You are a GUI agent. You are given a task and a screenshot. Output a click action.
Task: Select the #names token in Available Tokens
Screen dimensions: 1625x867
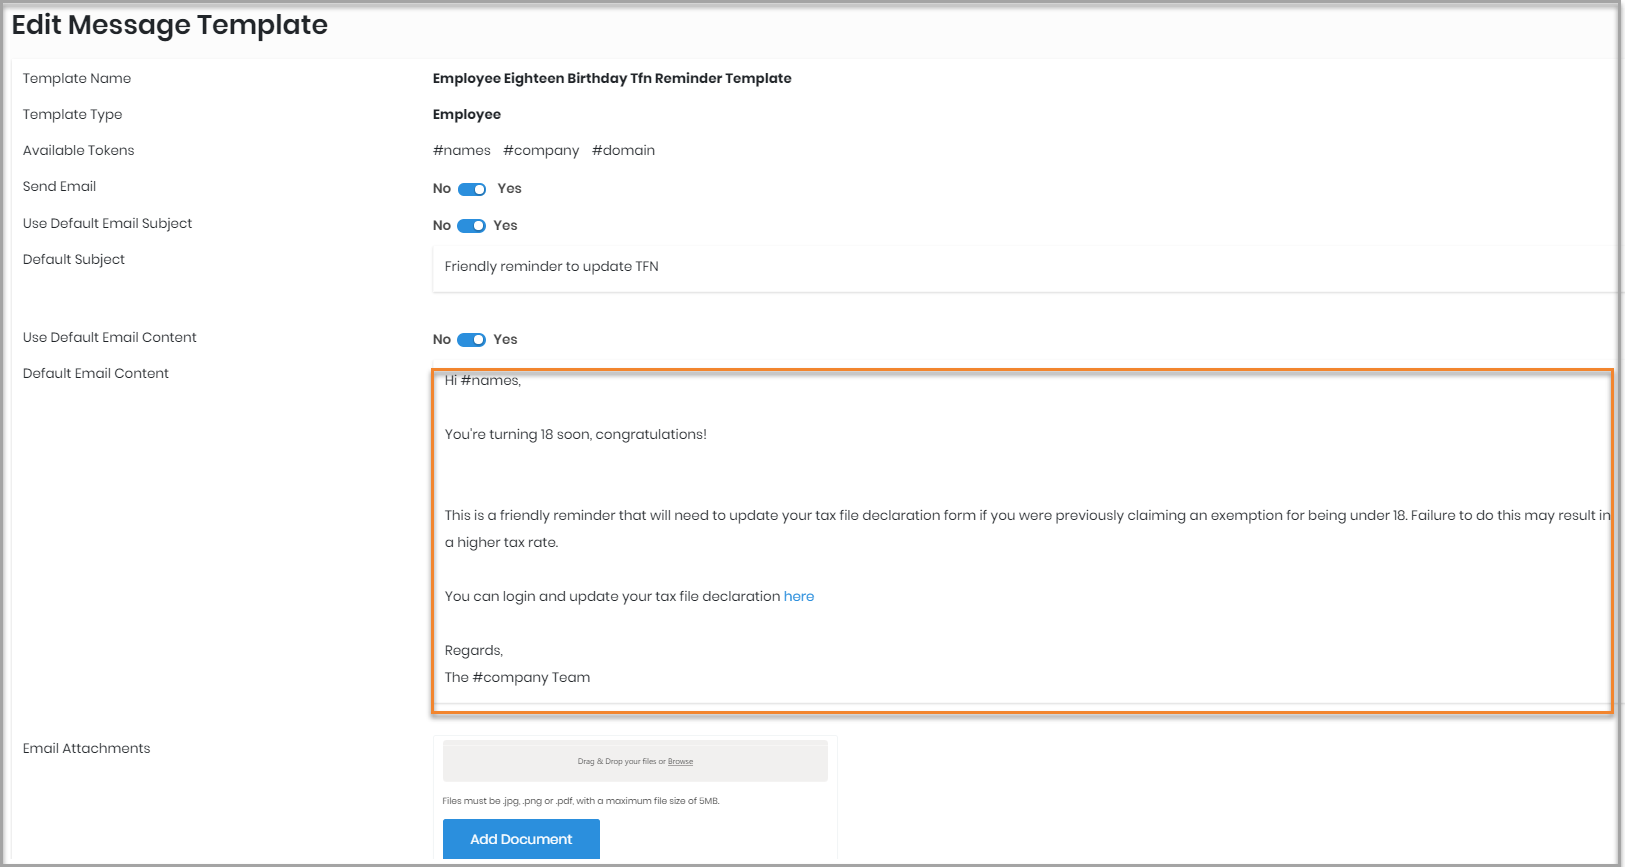pyautogui.click(x=462, y=151)
